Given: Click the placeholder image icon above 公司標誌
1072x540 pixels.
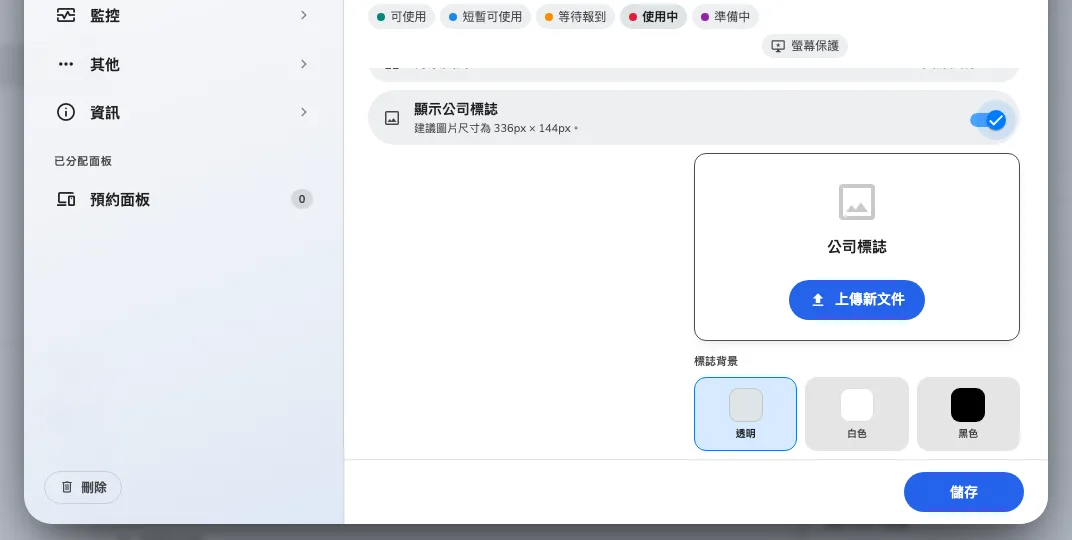Looking at the screenshot, I should pos(857,202).
